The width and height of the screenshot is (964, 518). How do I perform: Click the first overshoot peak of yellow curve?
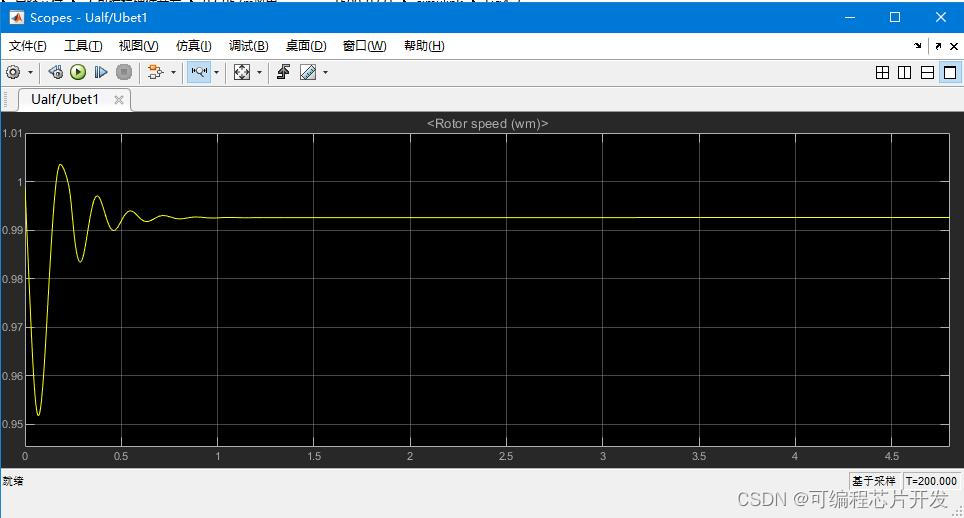pos(60,165)
